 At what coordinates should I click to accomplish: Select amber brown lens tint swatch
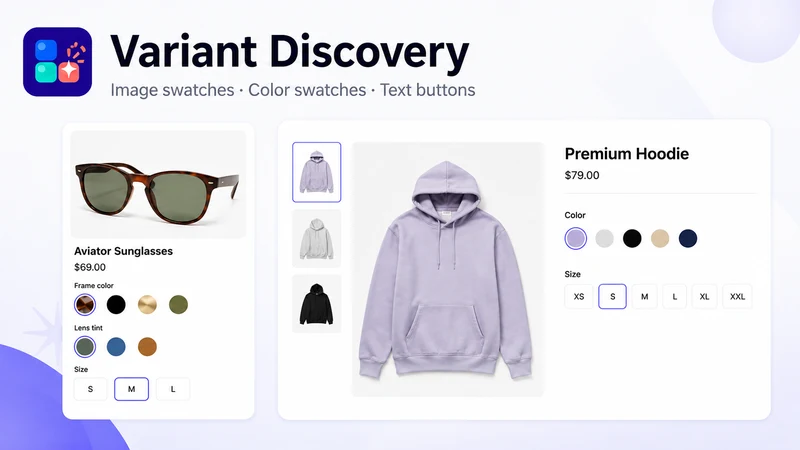click(147, 347)
